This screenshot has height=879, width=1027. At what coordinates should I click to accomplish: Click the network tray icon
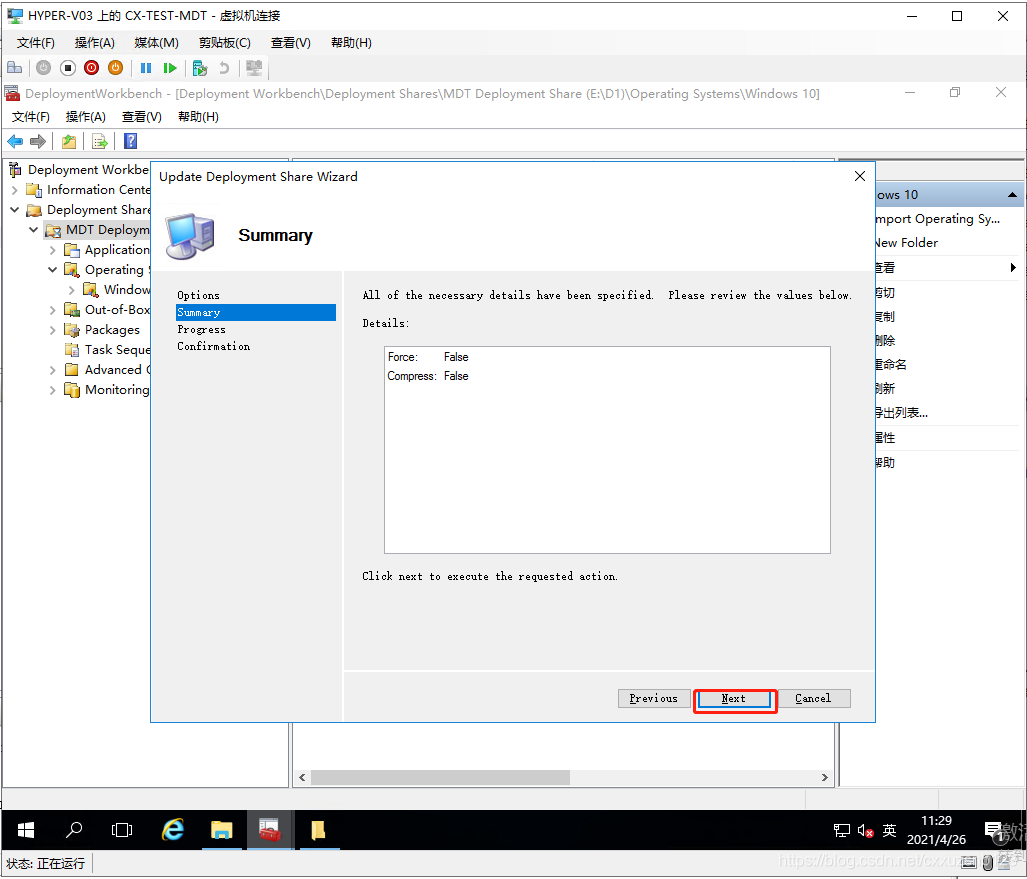(842, 831)
